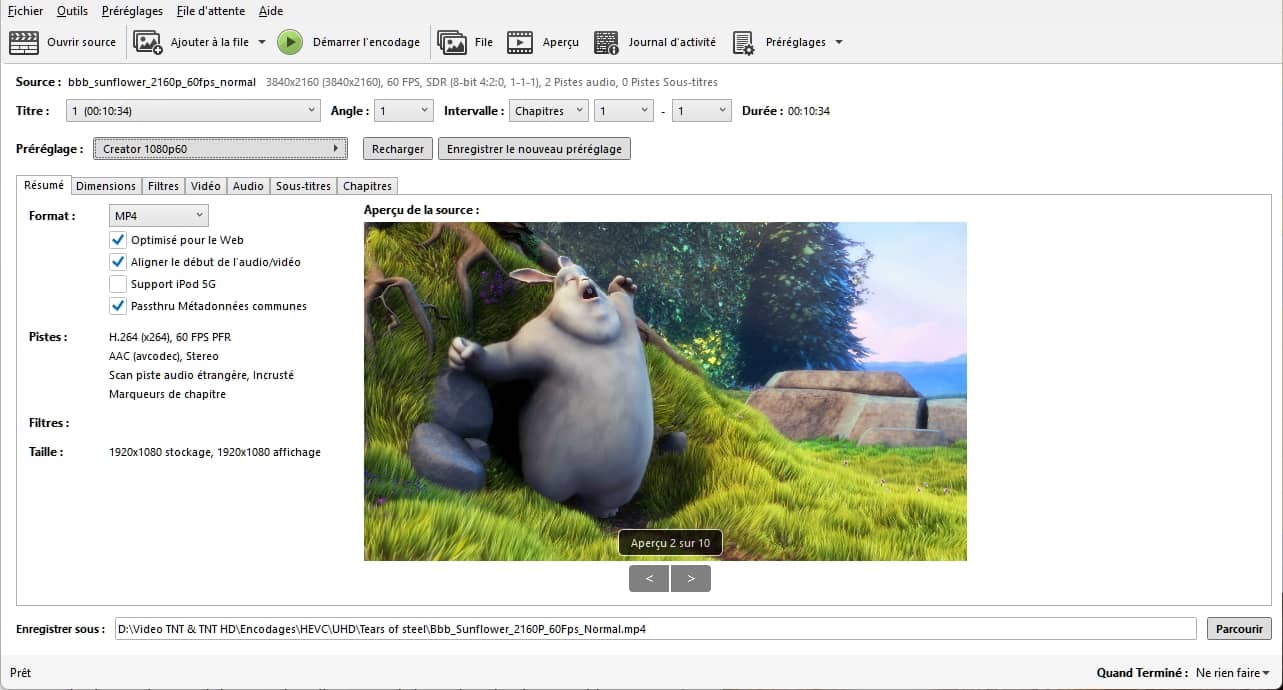1283x690 pixels.
Task: Uncheck Passthru Métadonnées communes
Action: (x=118, y=306)
